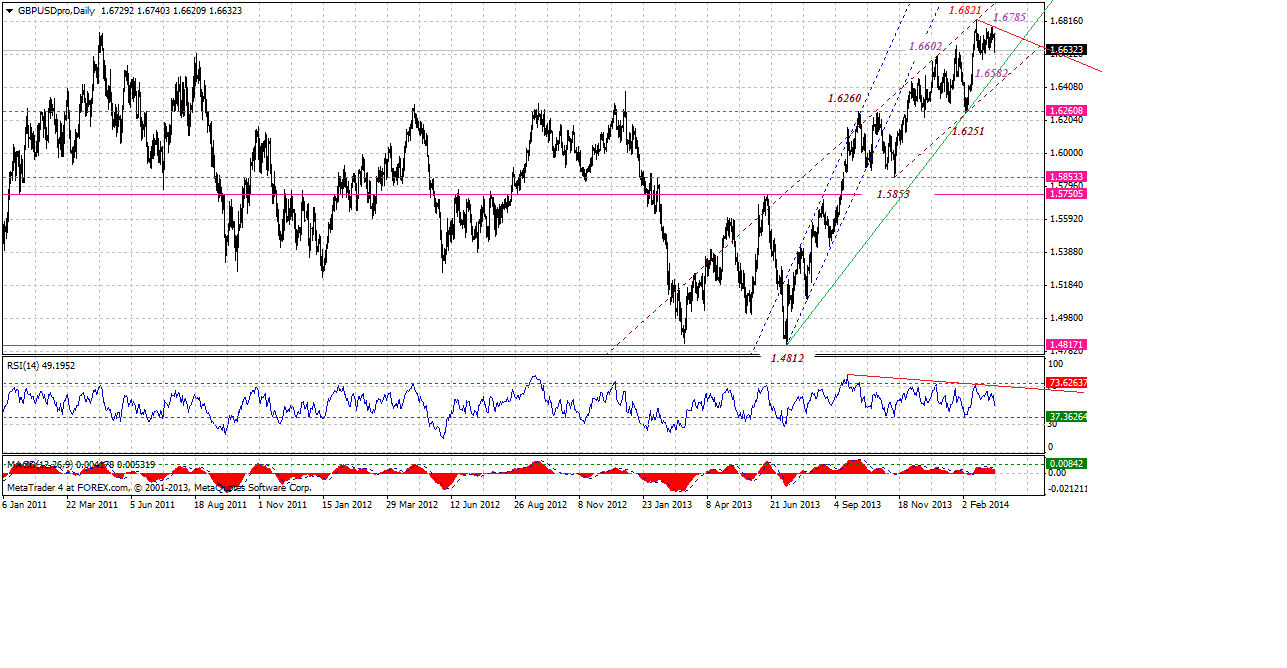Click the 1.48171 pink price tag
Image resolution: width=1287 pixels, height=668 pixels.
[1066, 344]
